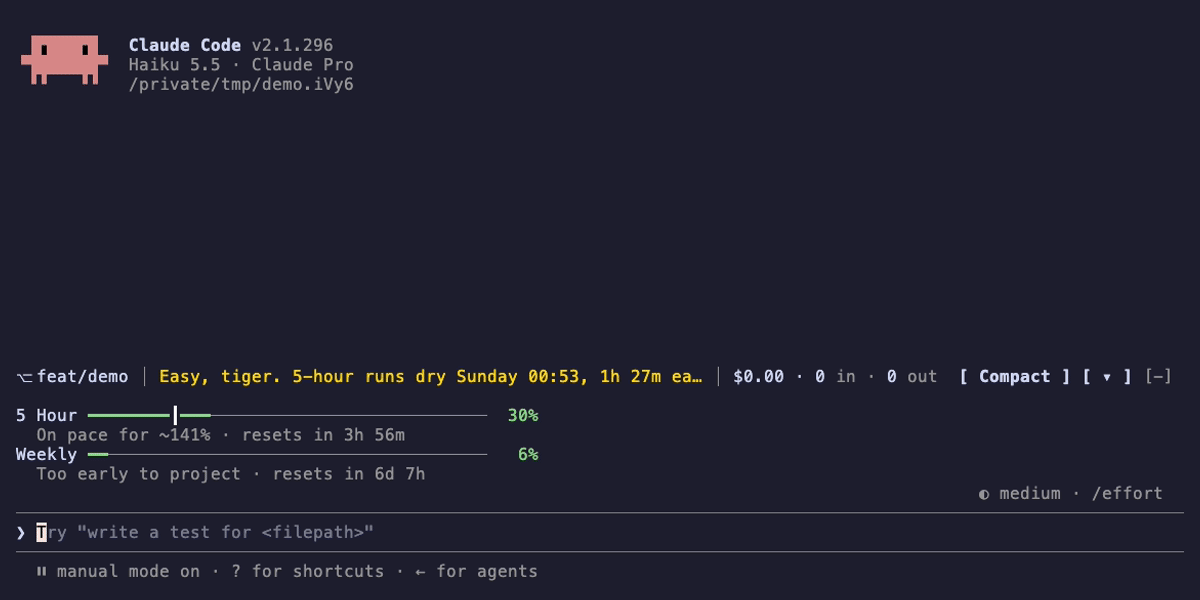Click the white pace marker on 5 Hour bar
This screenshot has height=600, width=1200.
click(x=175, y=415)
